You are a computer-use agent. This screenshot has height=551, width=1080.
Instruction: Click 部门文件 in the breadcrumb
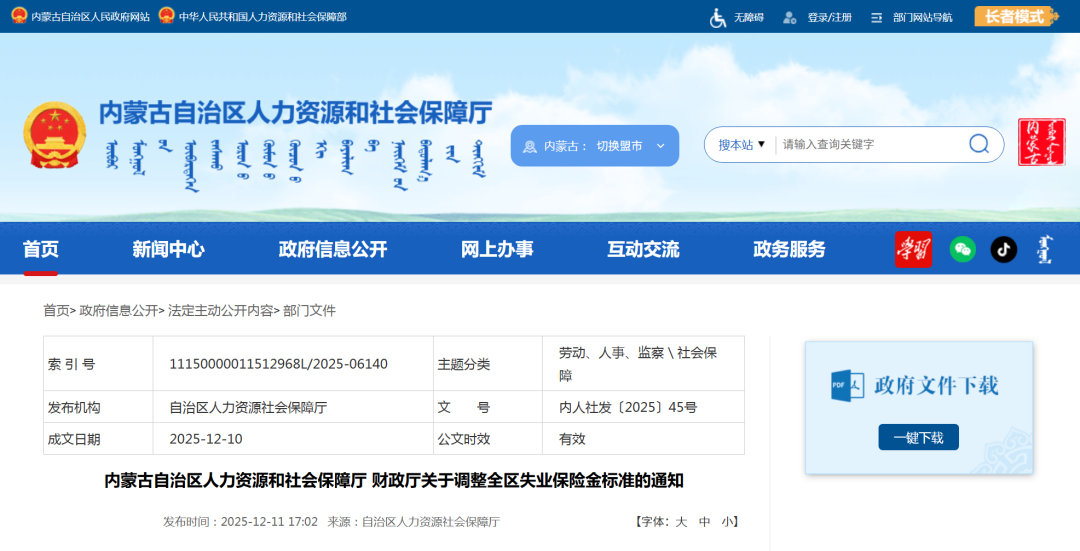pos(309,311)
